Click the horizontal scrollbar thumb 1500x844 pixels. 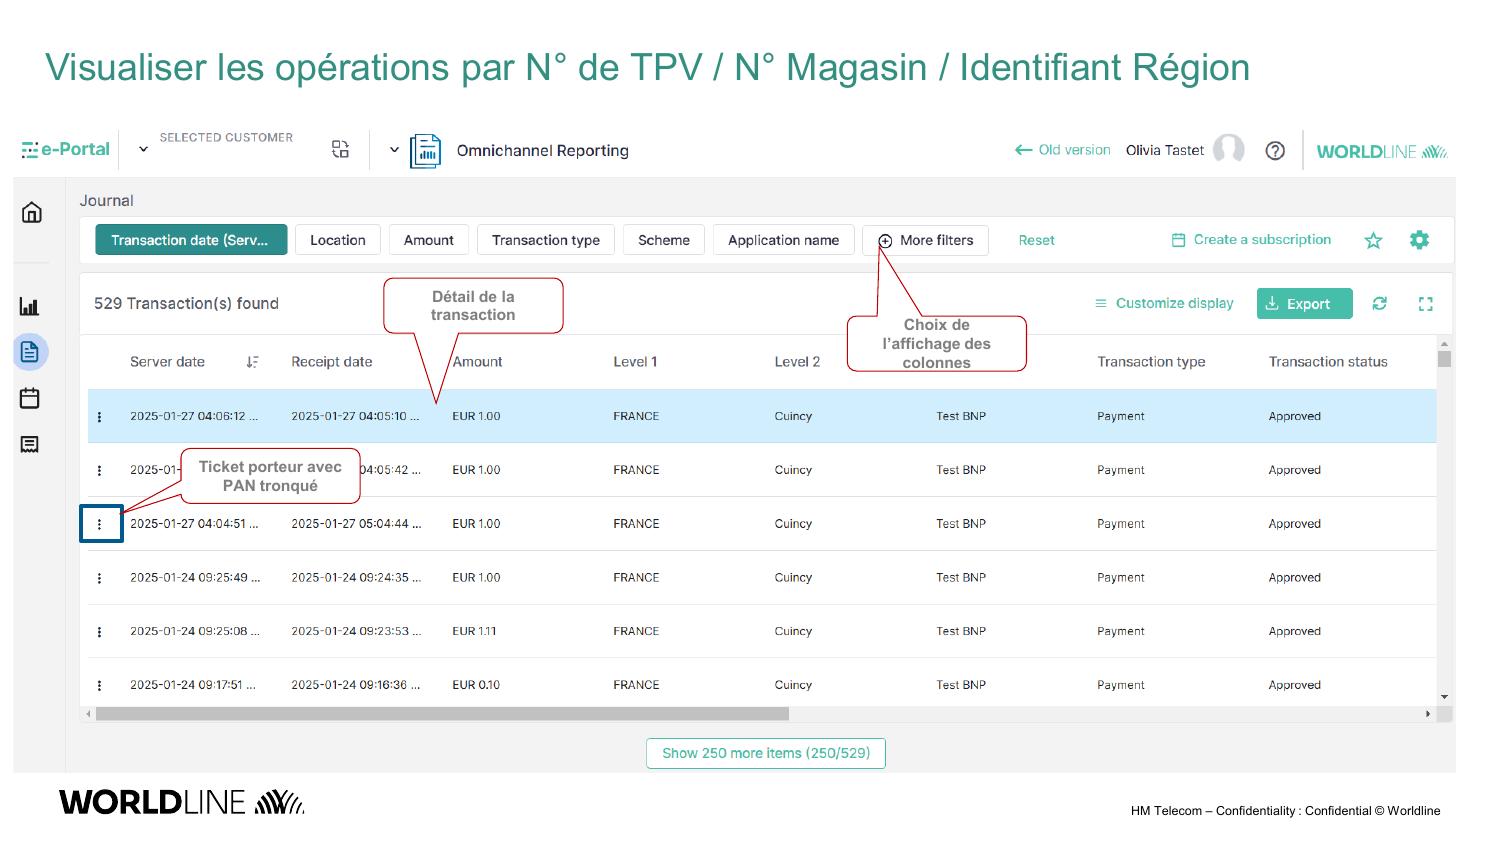(442, 714)
